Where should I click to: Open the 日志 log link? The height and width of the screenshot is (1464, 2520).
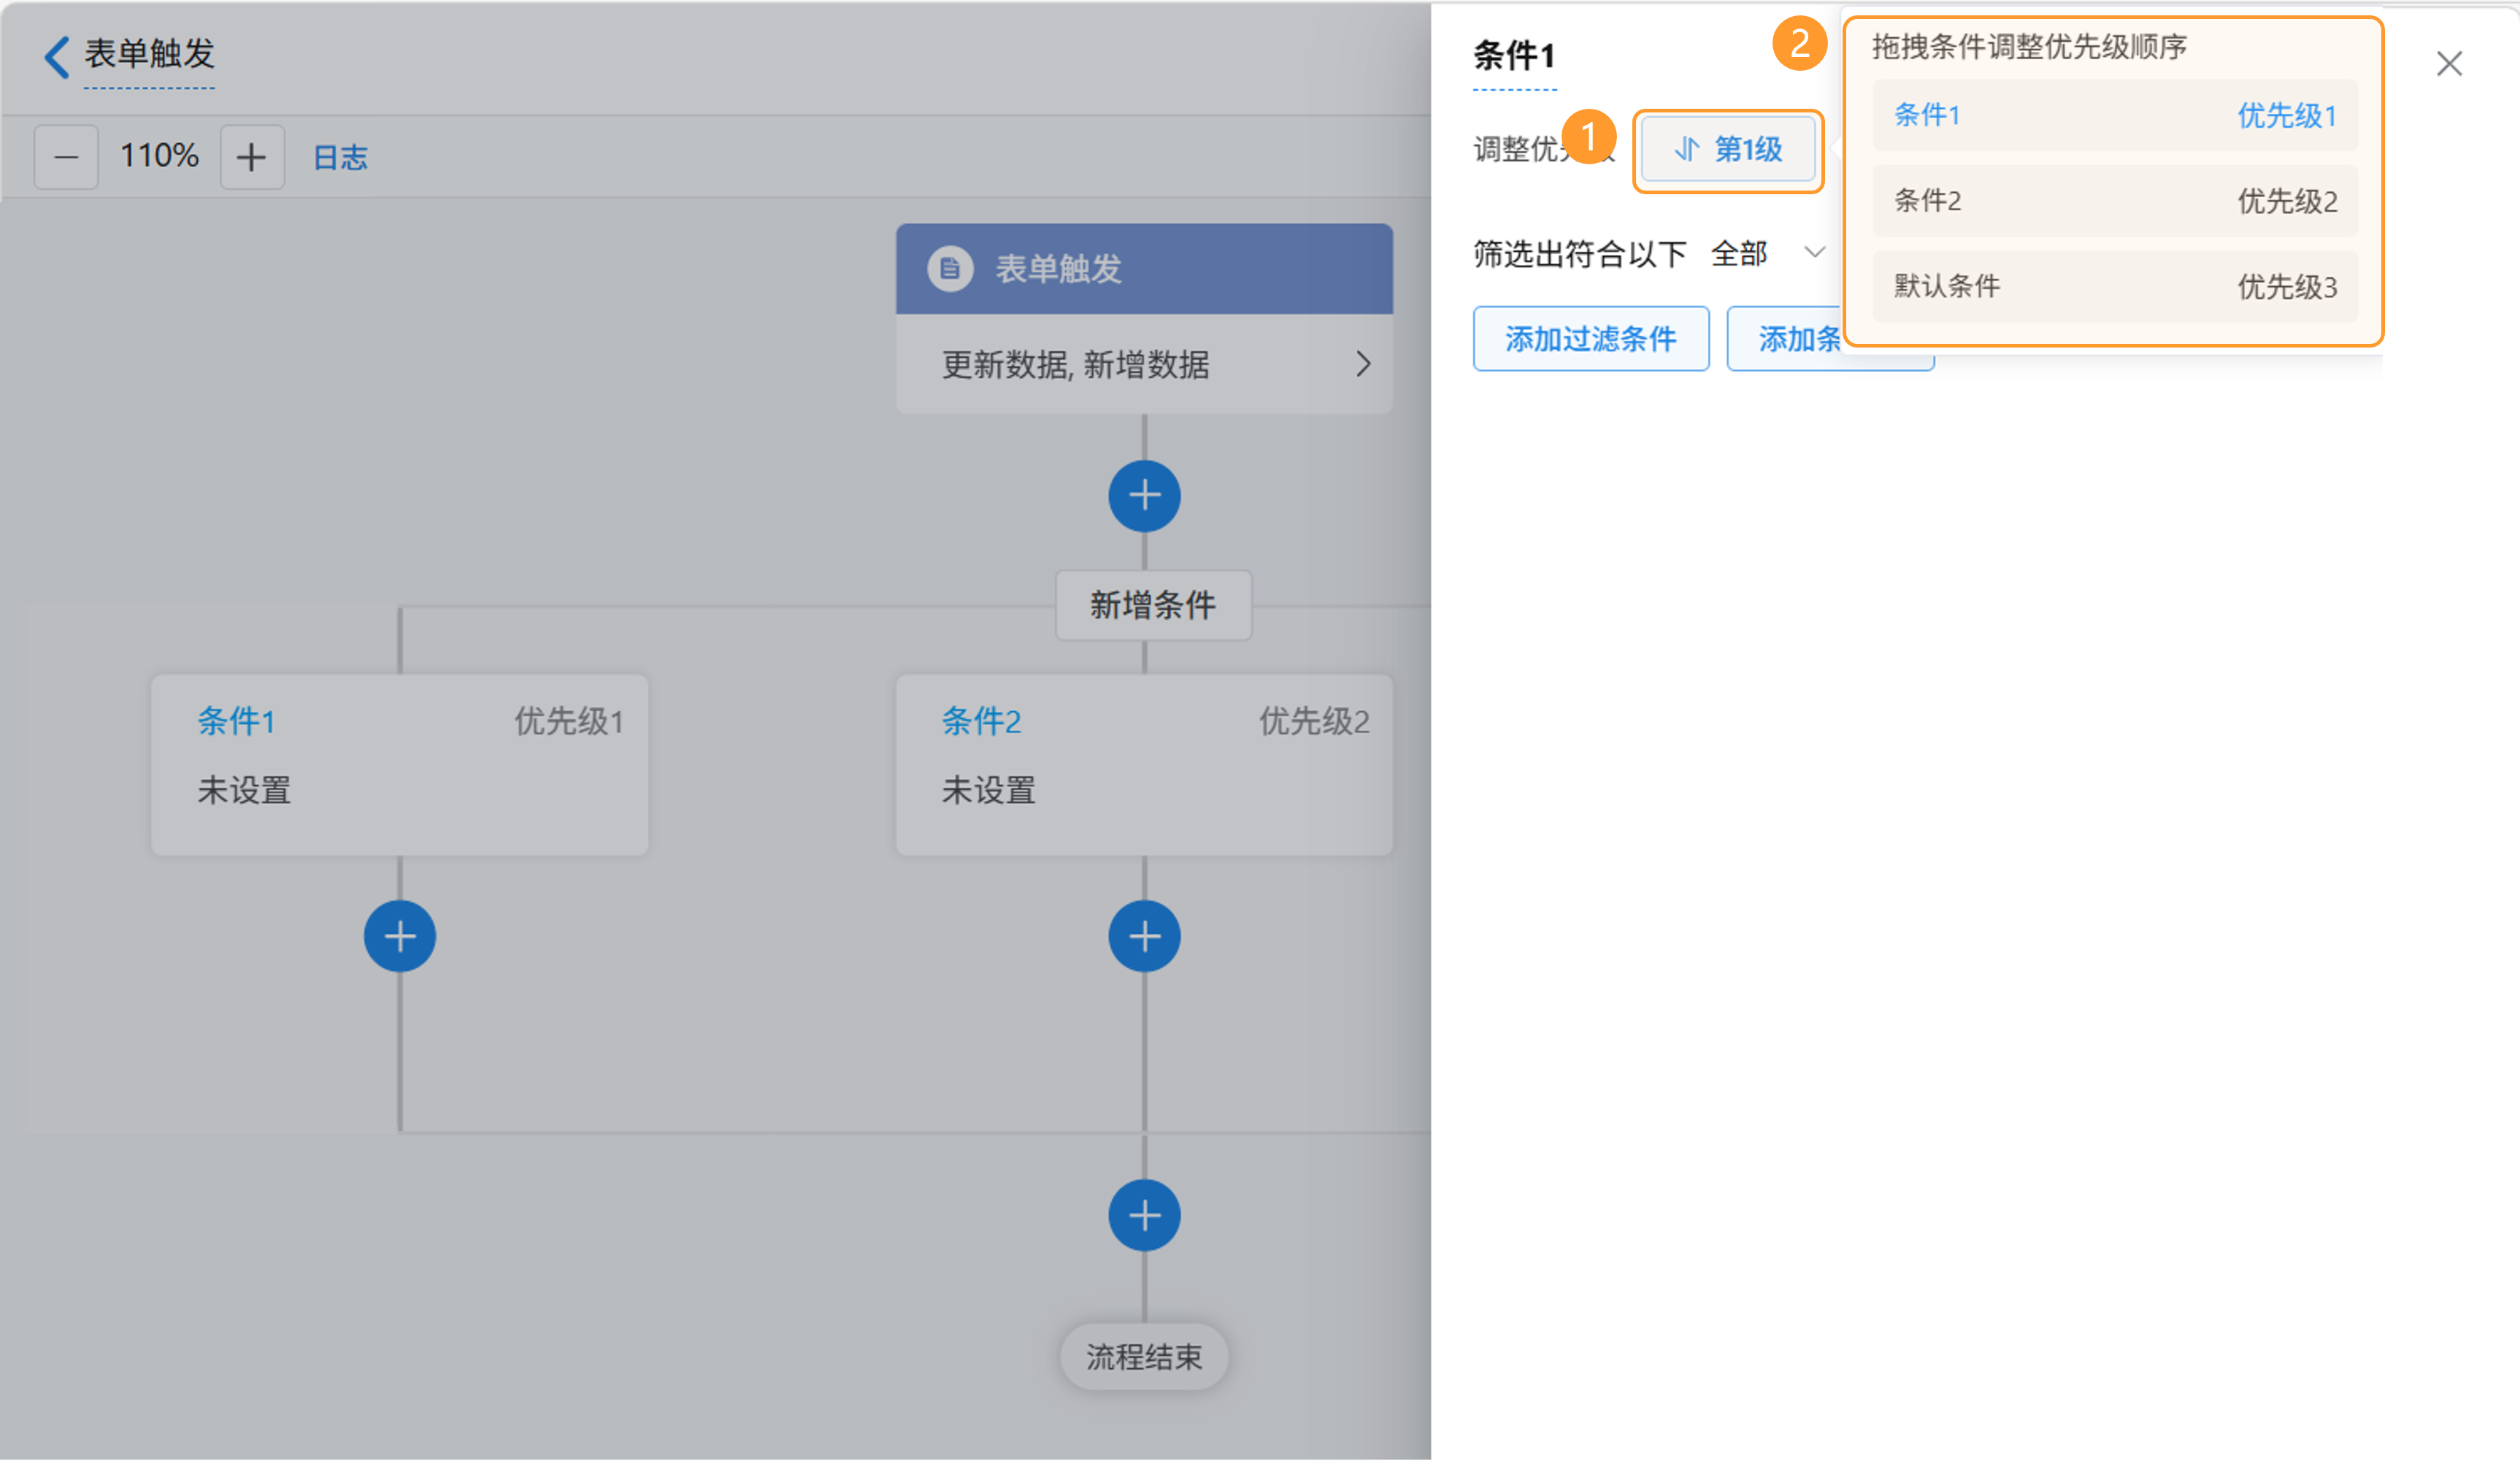coord(340,157)
